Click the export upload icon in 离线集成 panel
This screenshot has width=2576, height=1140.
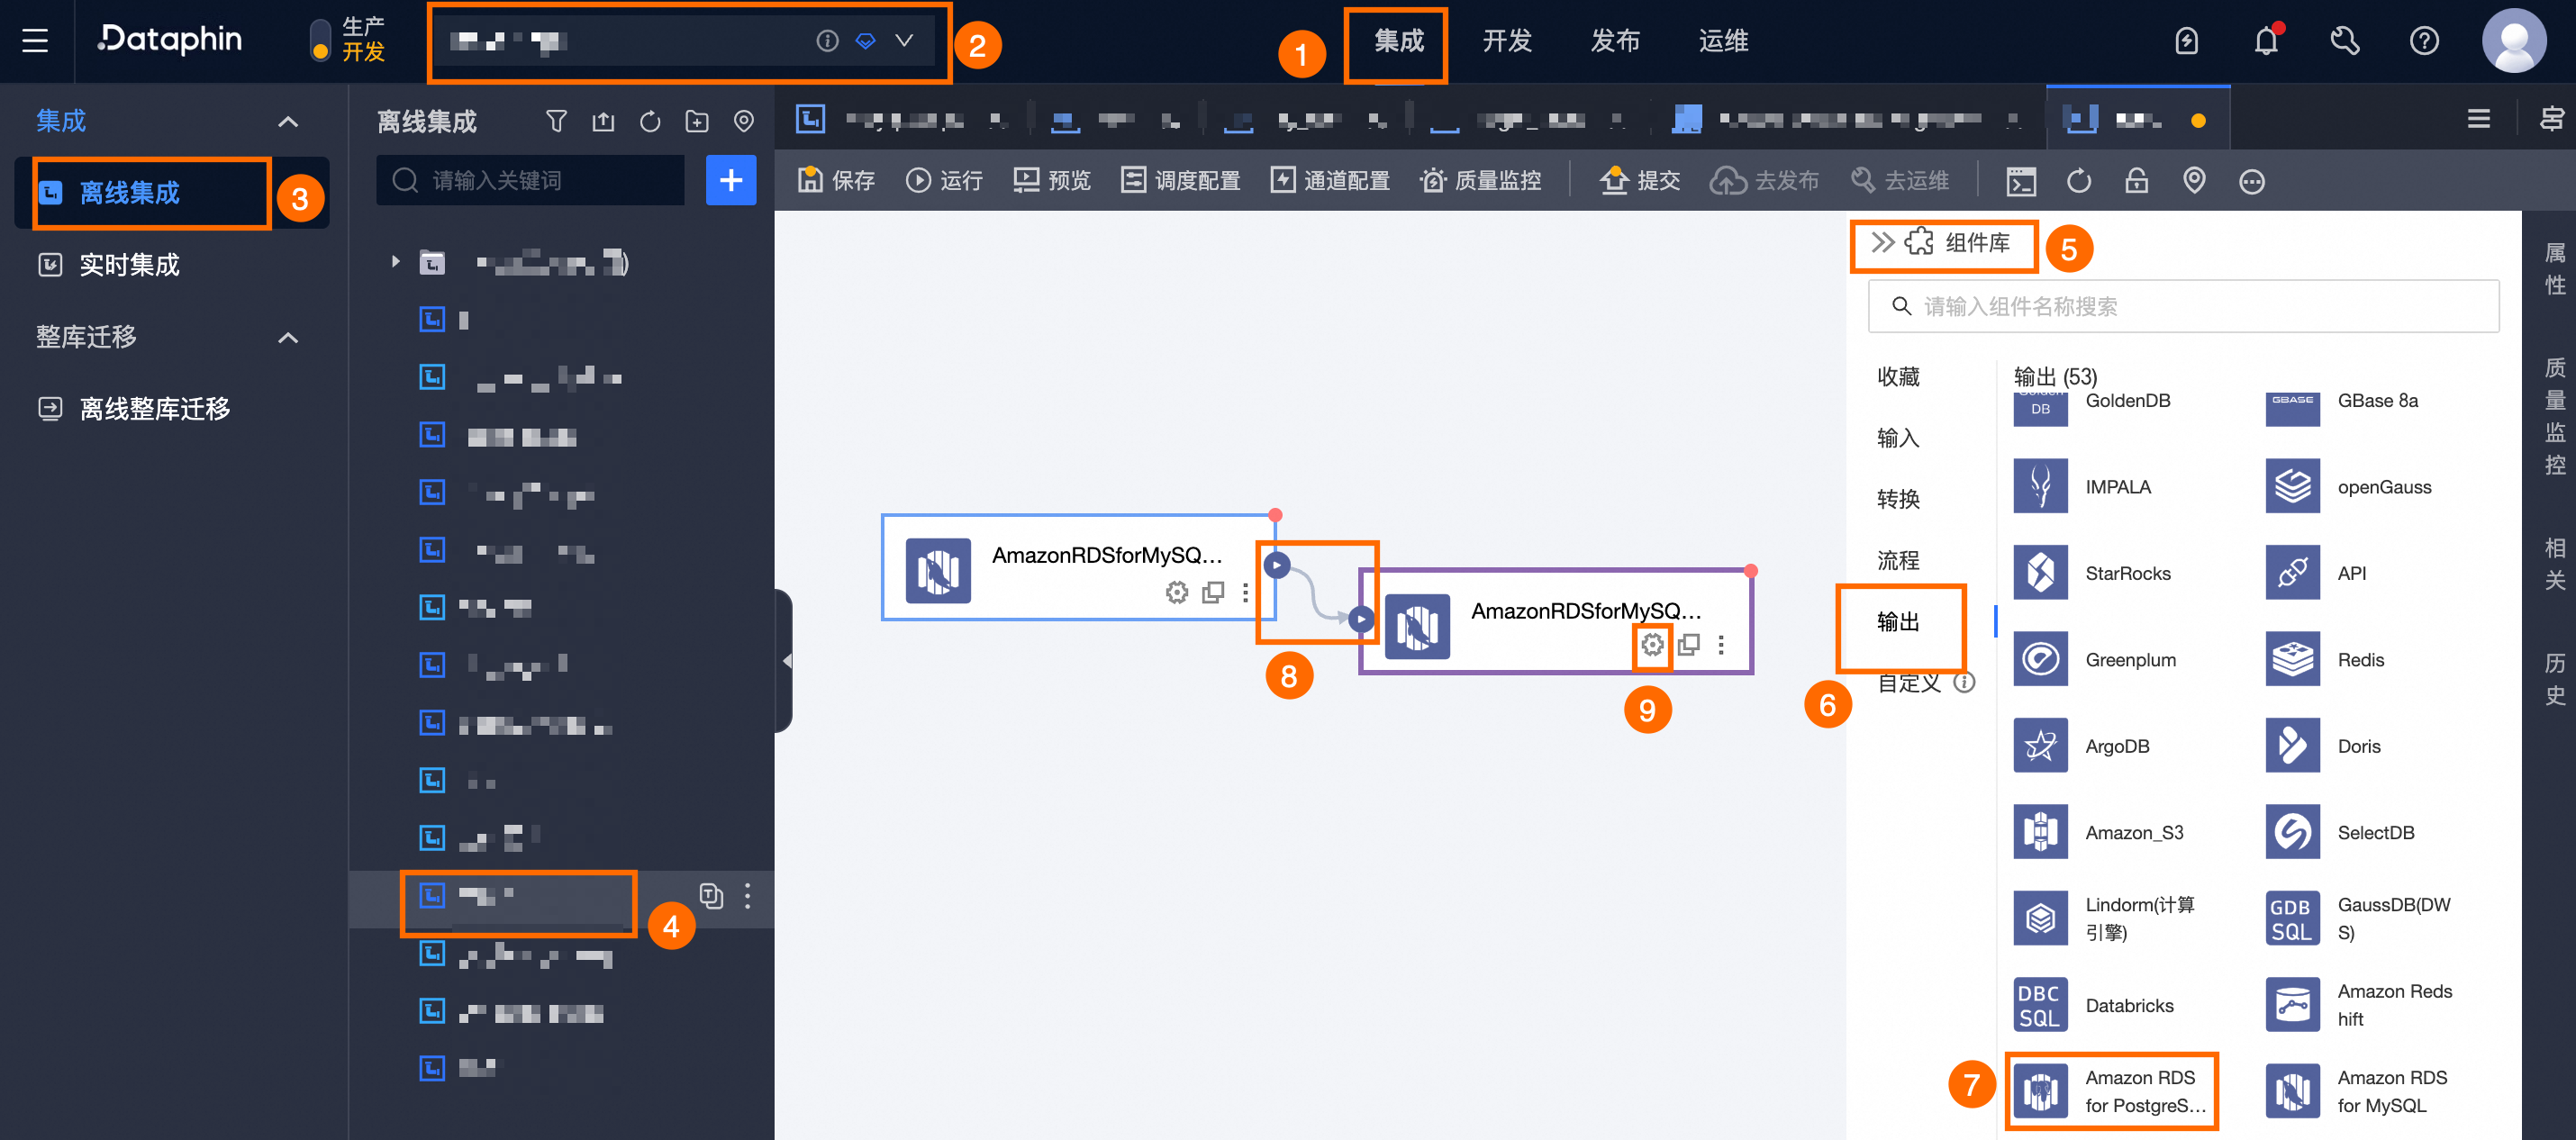click(603, 122)
